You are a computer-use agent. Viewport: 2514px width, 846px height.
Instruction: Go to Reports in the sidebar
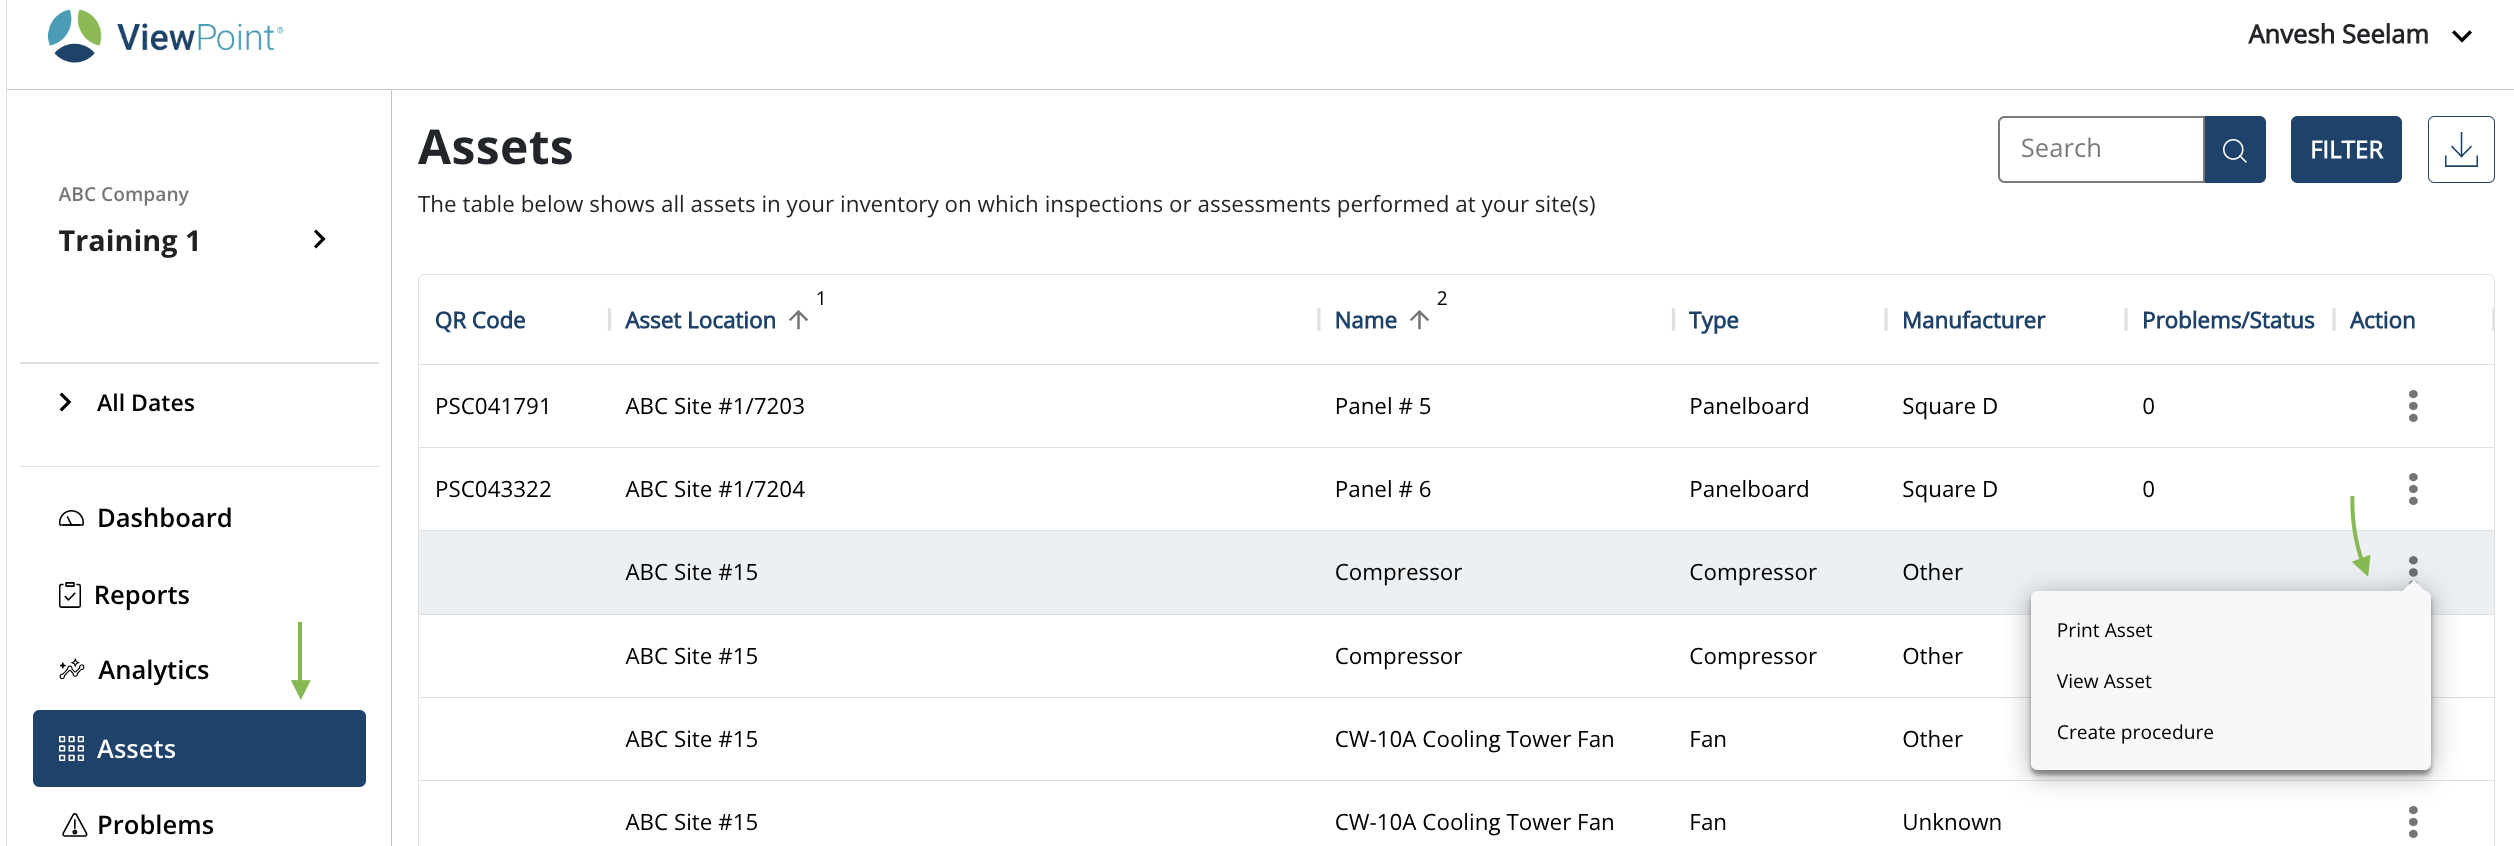tap(141, 595)
